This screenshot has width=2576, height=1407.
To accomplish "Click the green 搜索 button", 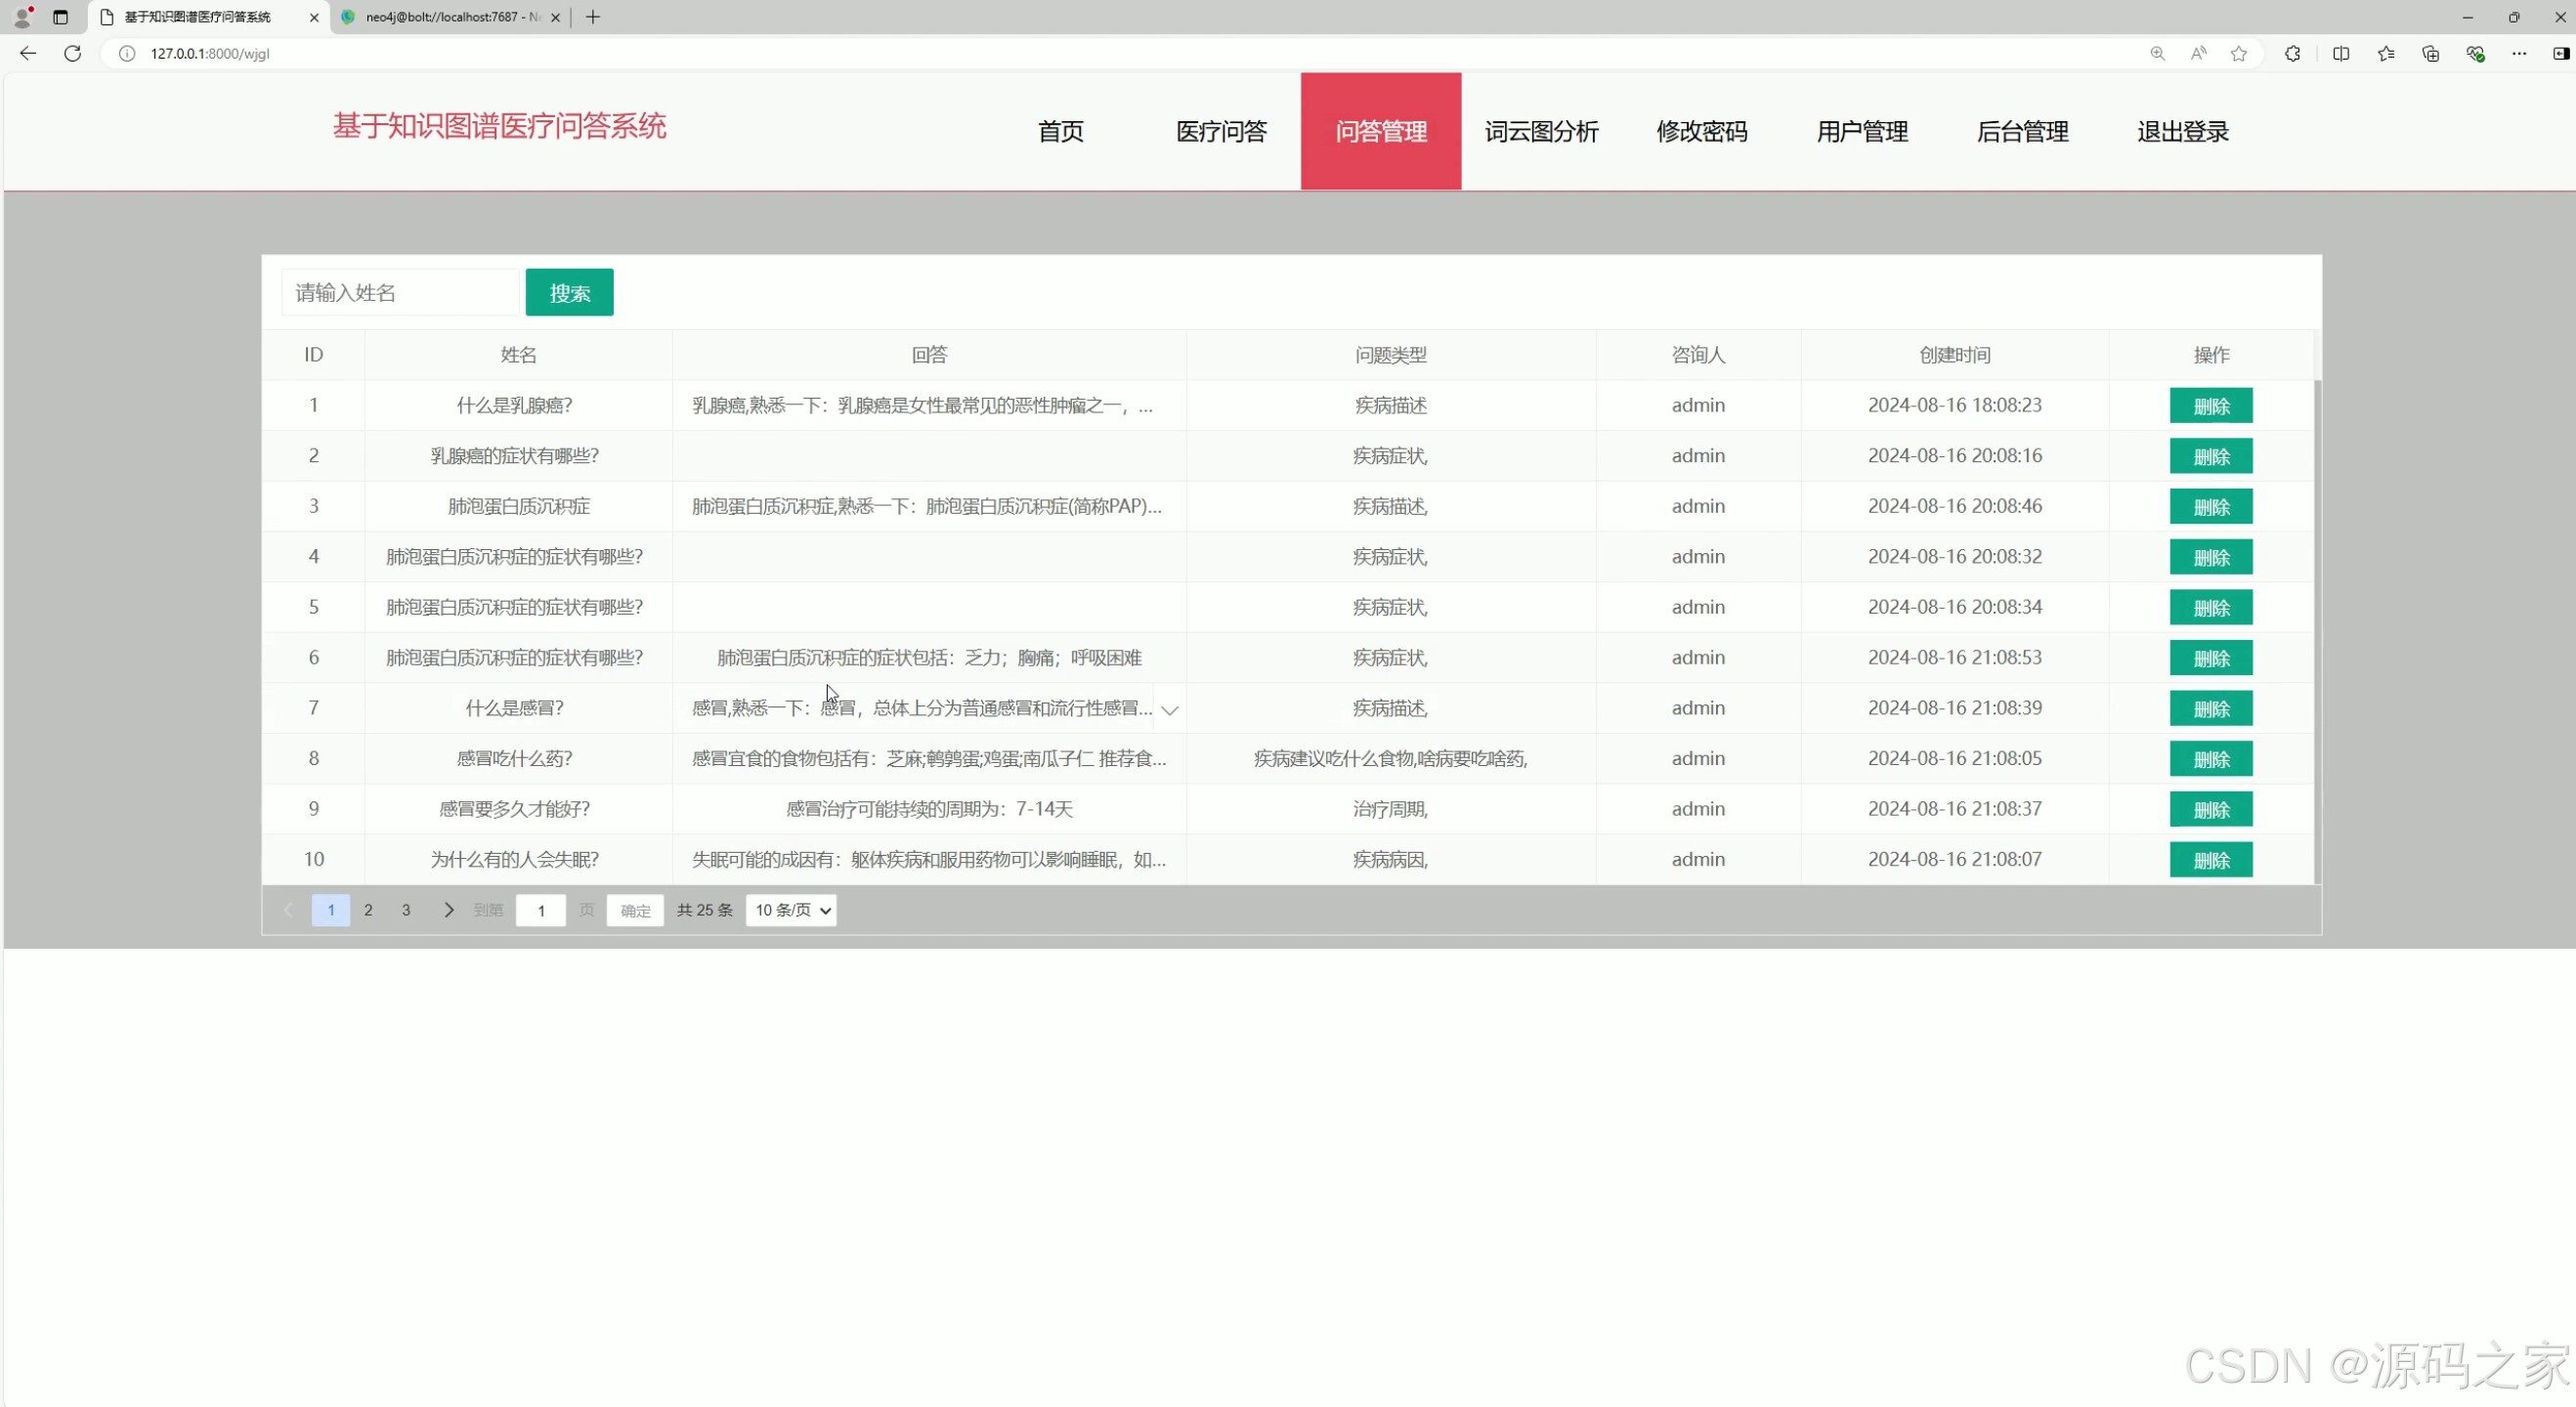I will (569, 293).
